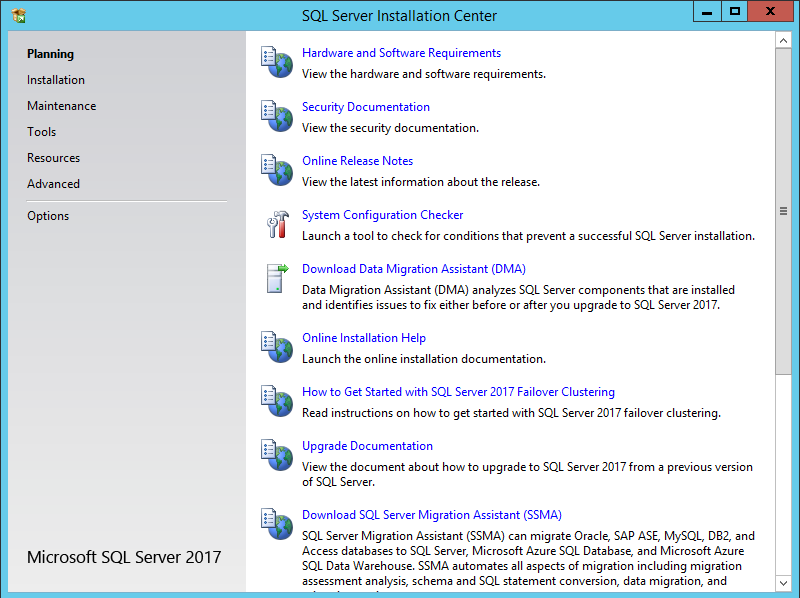This screenshot has height=598, width=800.
Task: Click text 'View the hardware and software requirements.'
Action: click(x=423, y=74)
